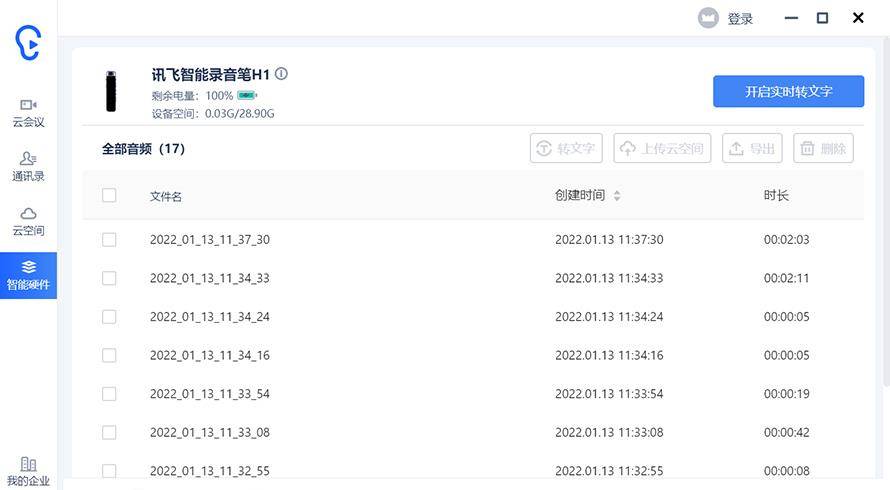This screenshot has width=890, height=490.
Task: Click created time 2022.01.13 11:33:54
Action: (x=609, y=394)
